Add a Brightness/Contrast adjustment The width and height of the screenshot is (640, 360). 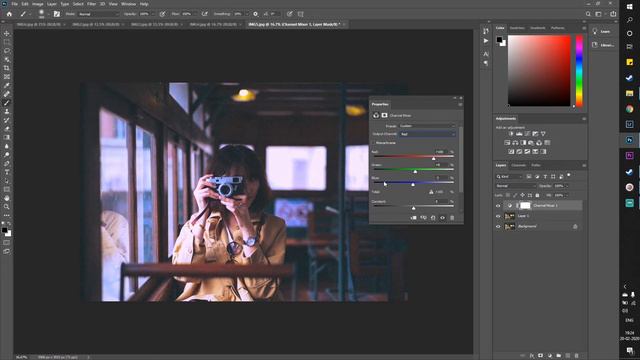pos(511,133)
